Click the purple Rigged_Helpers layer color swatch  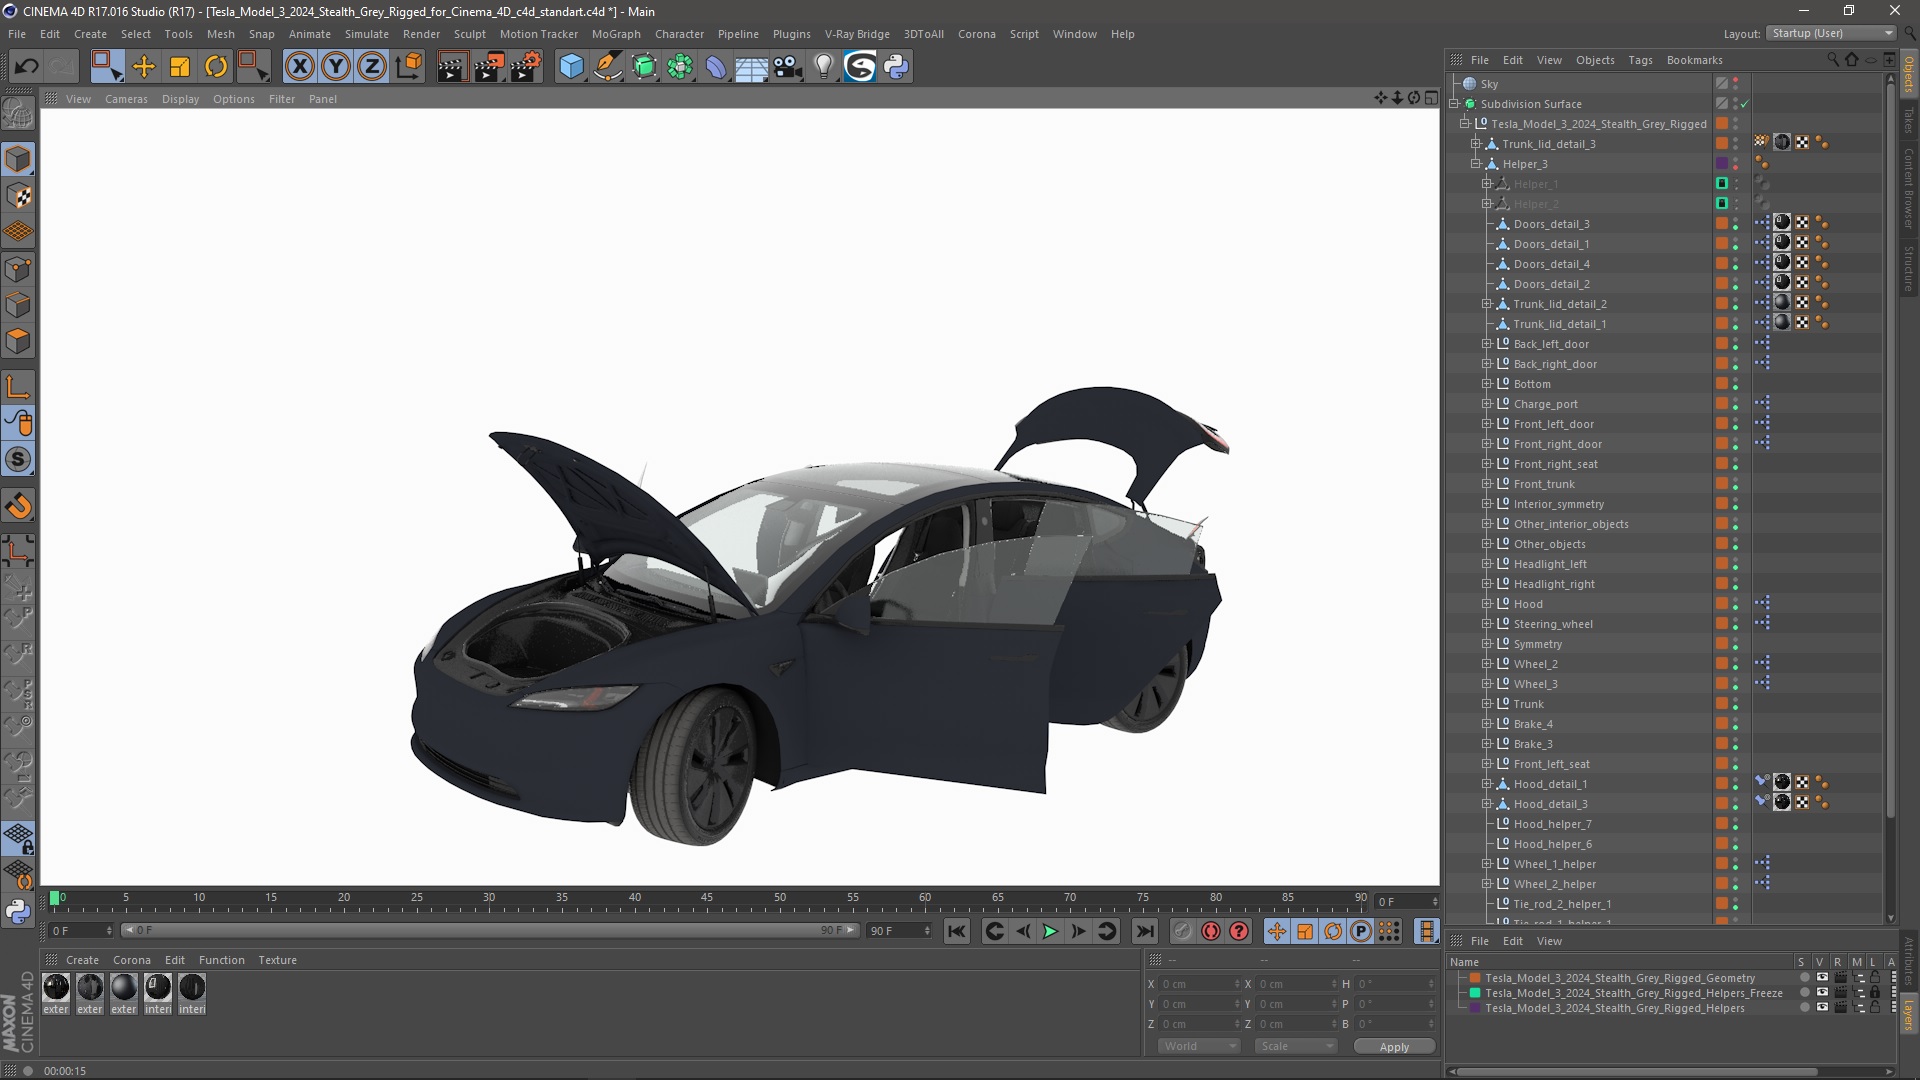tap(1475, 1008)
